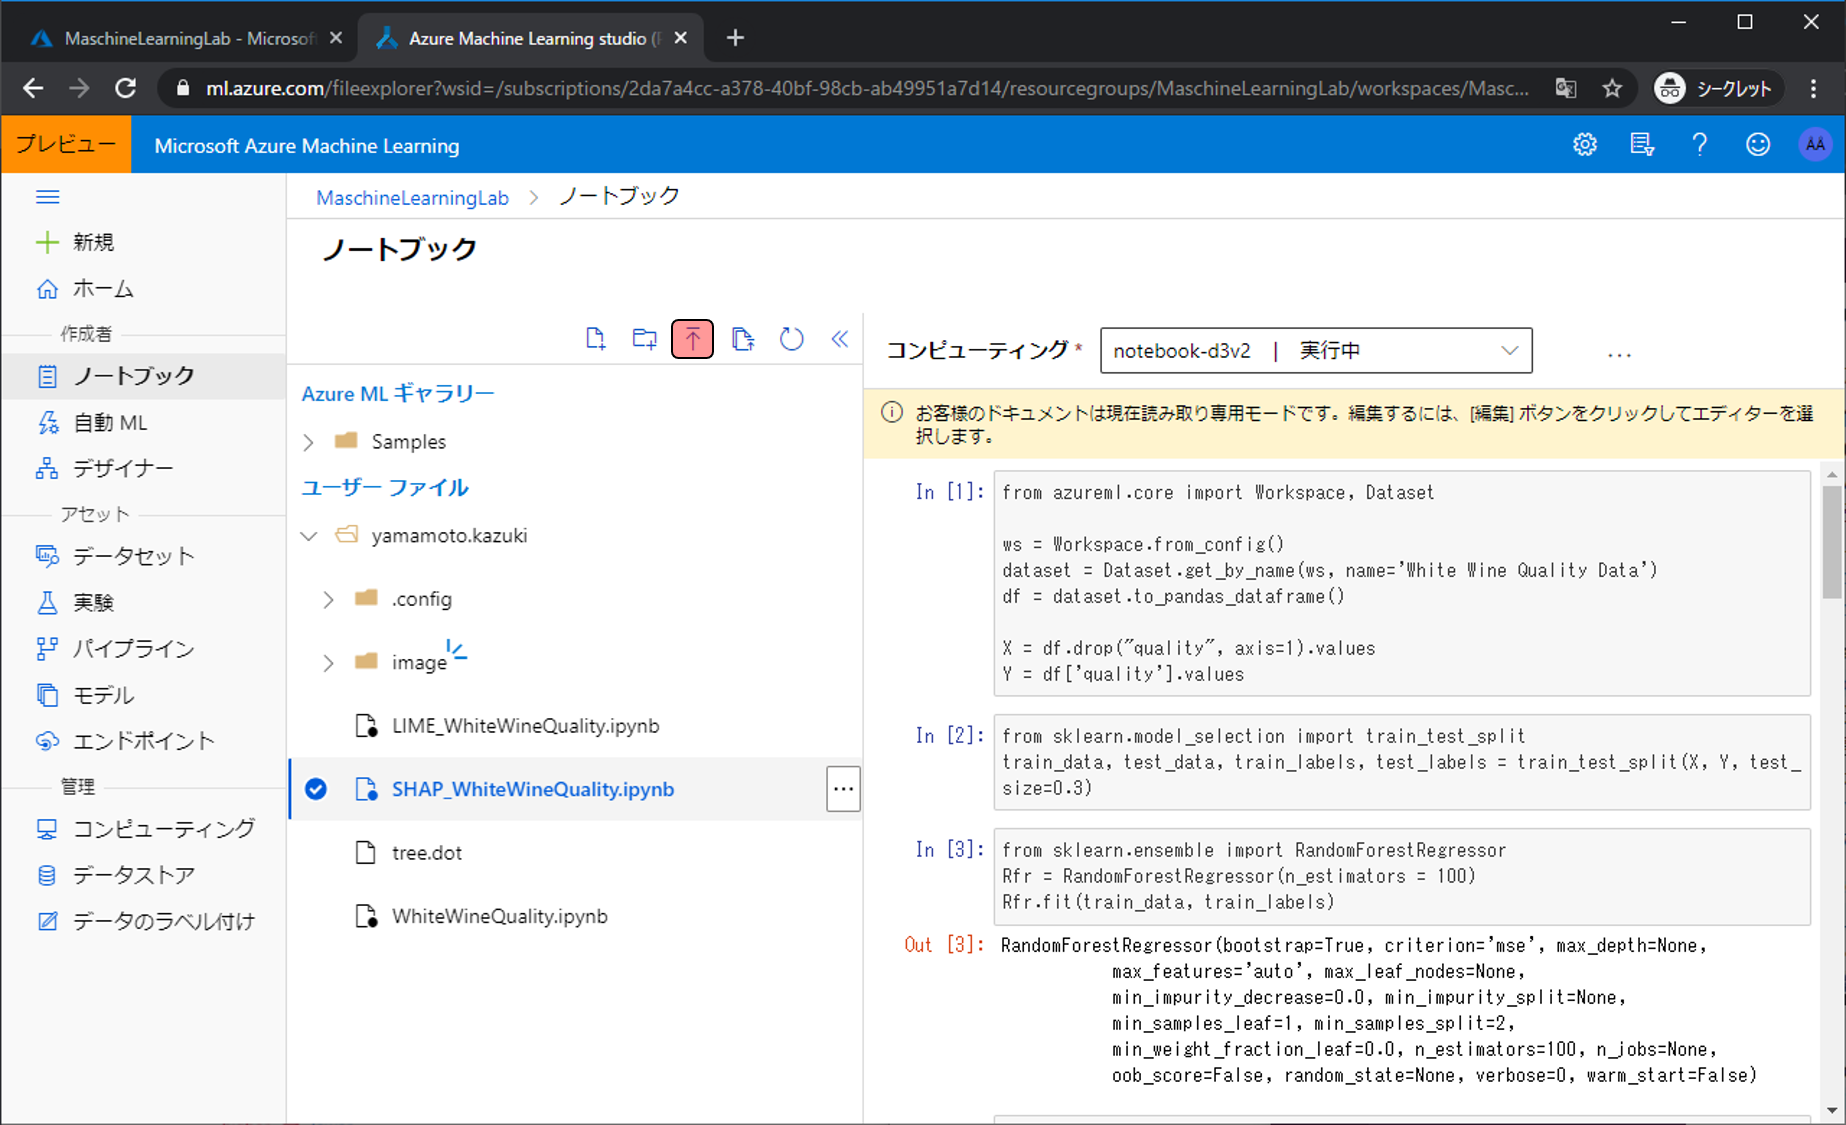Open the help question mark icon
Image resolution: width=1846 pixels, height=1125 pixels.
click(1699, 145)
